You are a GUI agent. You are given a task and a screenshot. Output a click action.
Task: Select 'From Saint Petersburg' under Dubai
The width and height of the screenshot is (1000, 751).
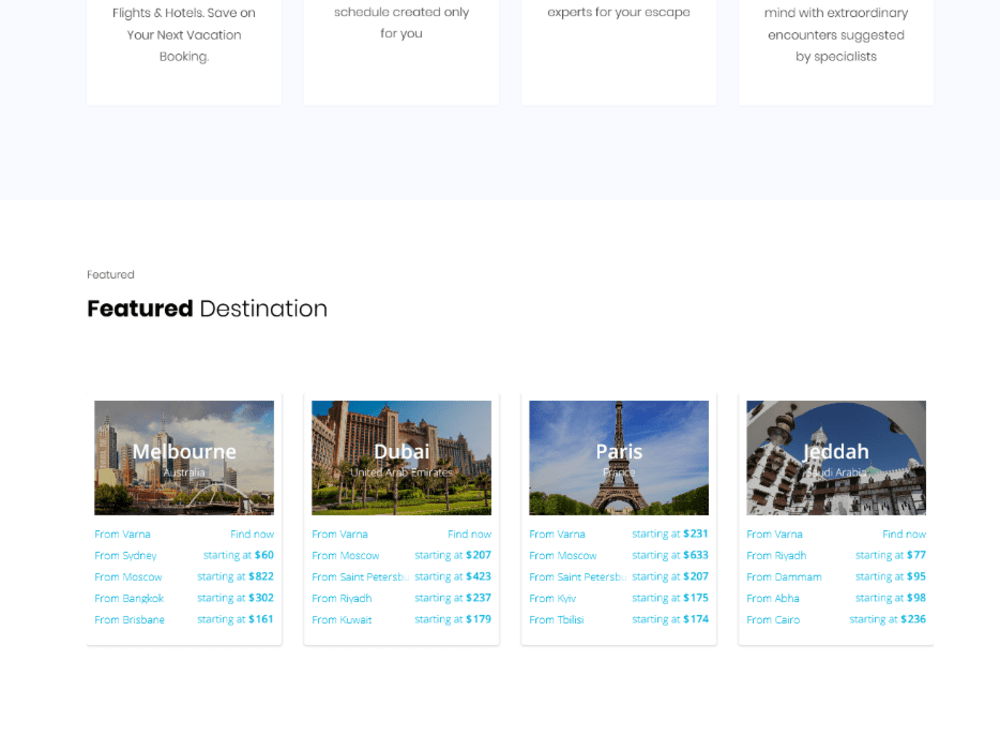coord(360,577)
